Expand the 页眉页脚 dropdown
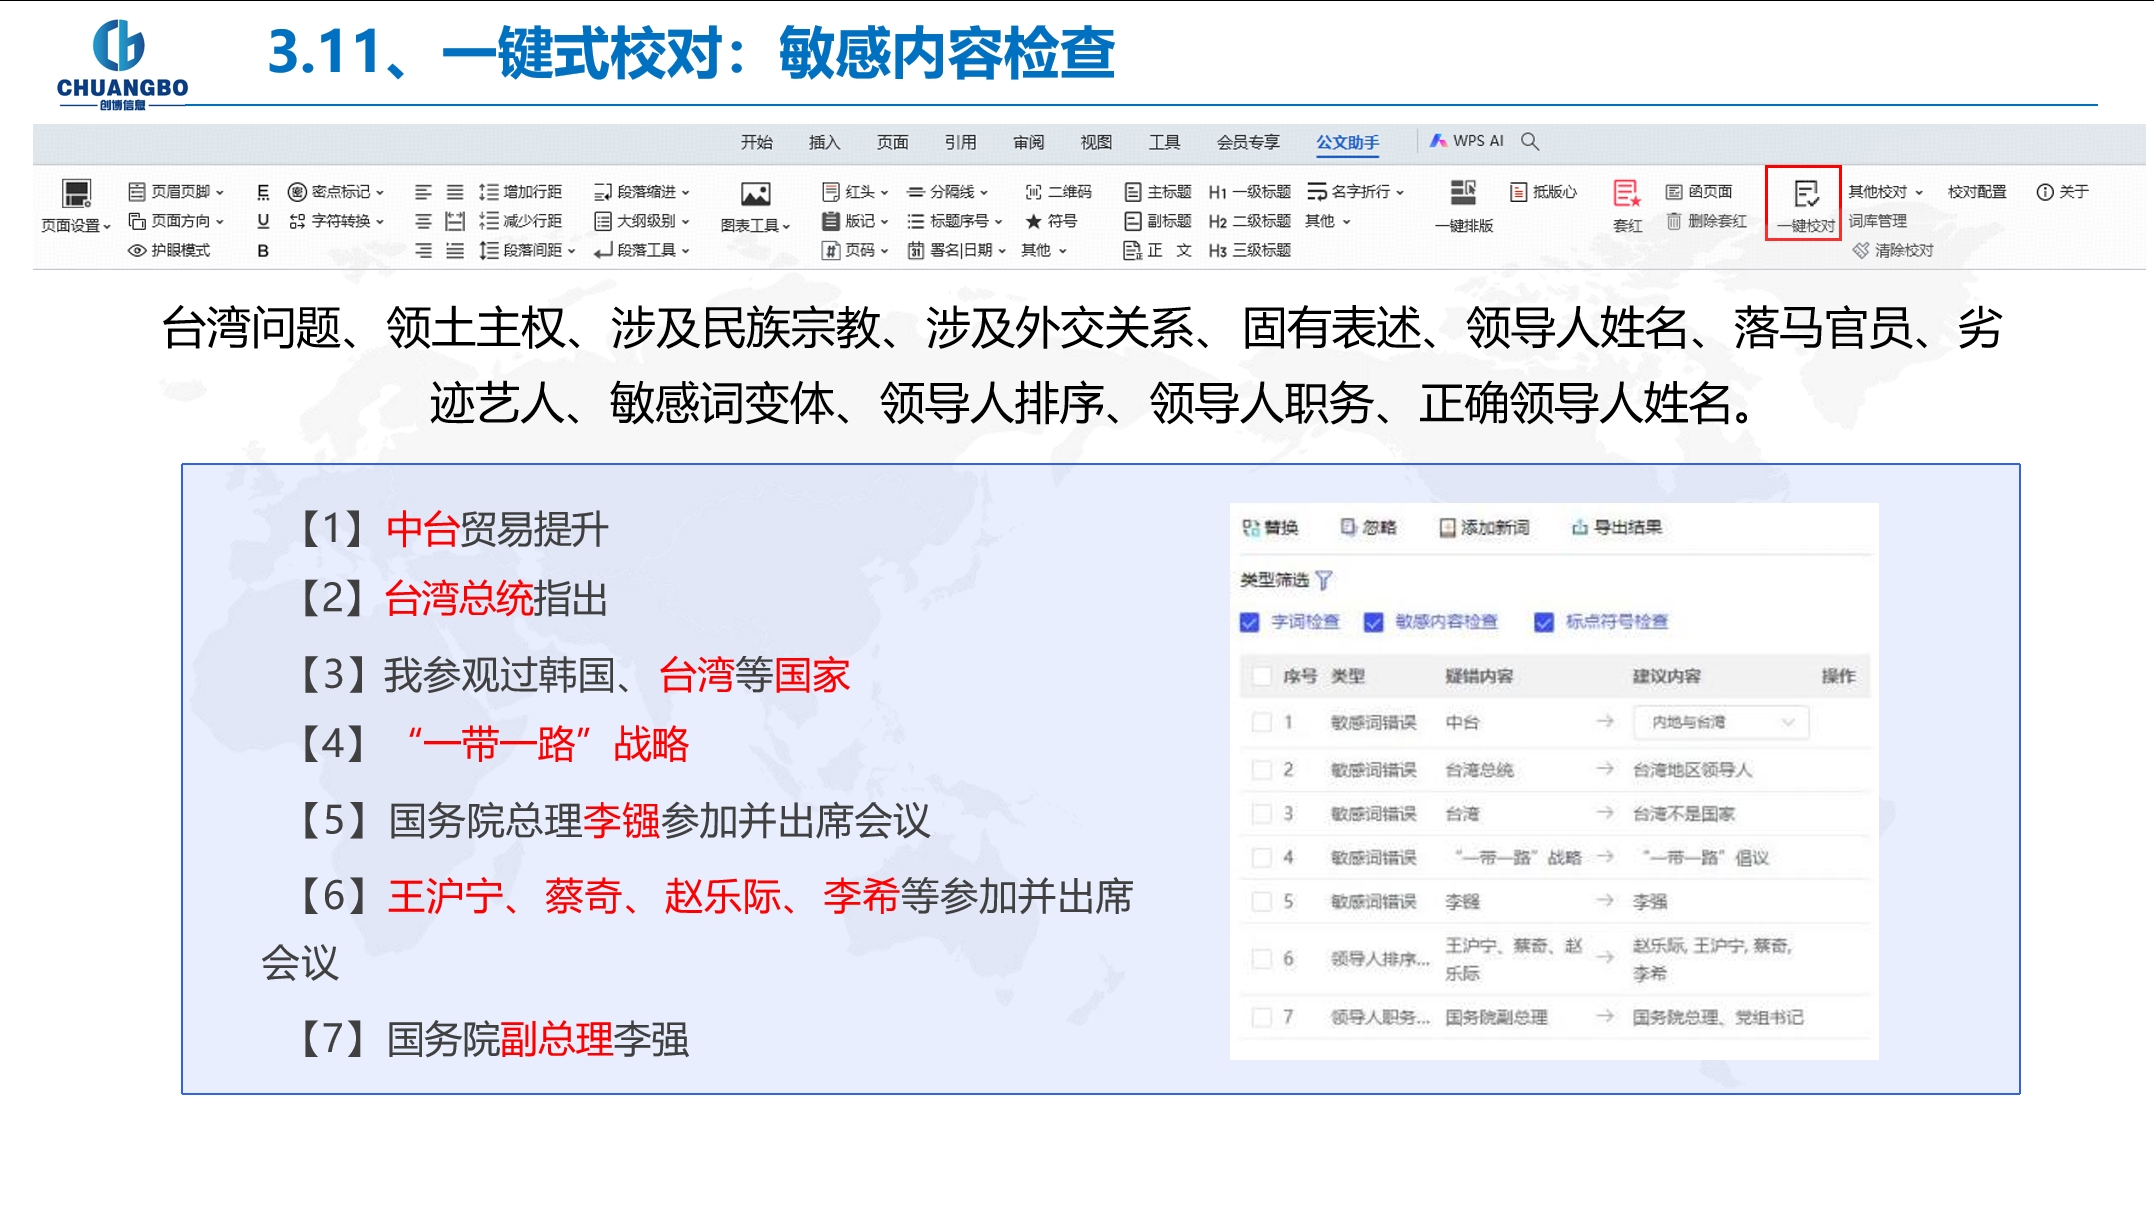This screenshot has width=2154, height=1216. tap(181, 191)
